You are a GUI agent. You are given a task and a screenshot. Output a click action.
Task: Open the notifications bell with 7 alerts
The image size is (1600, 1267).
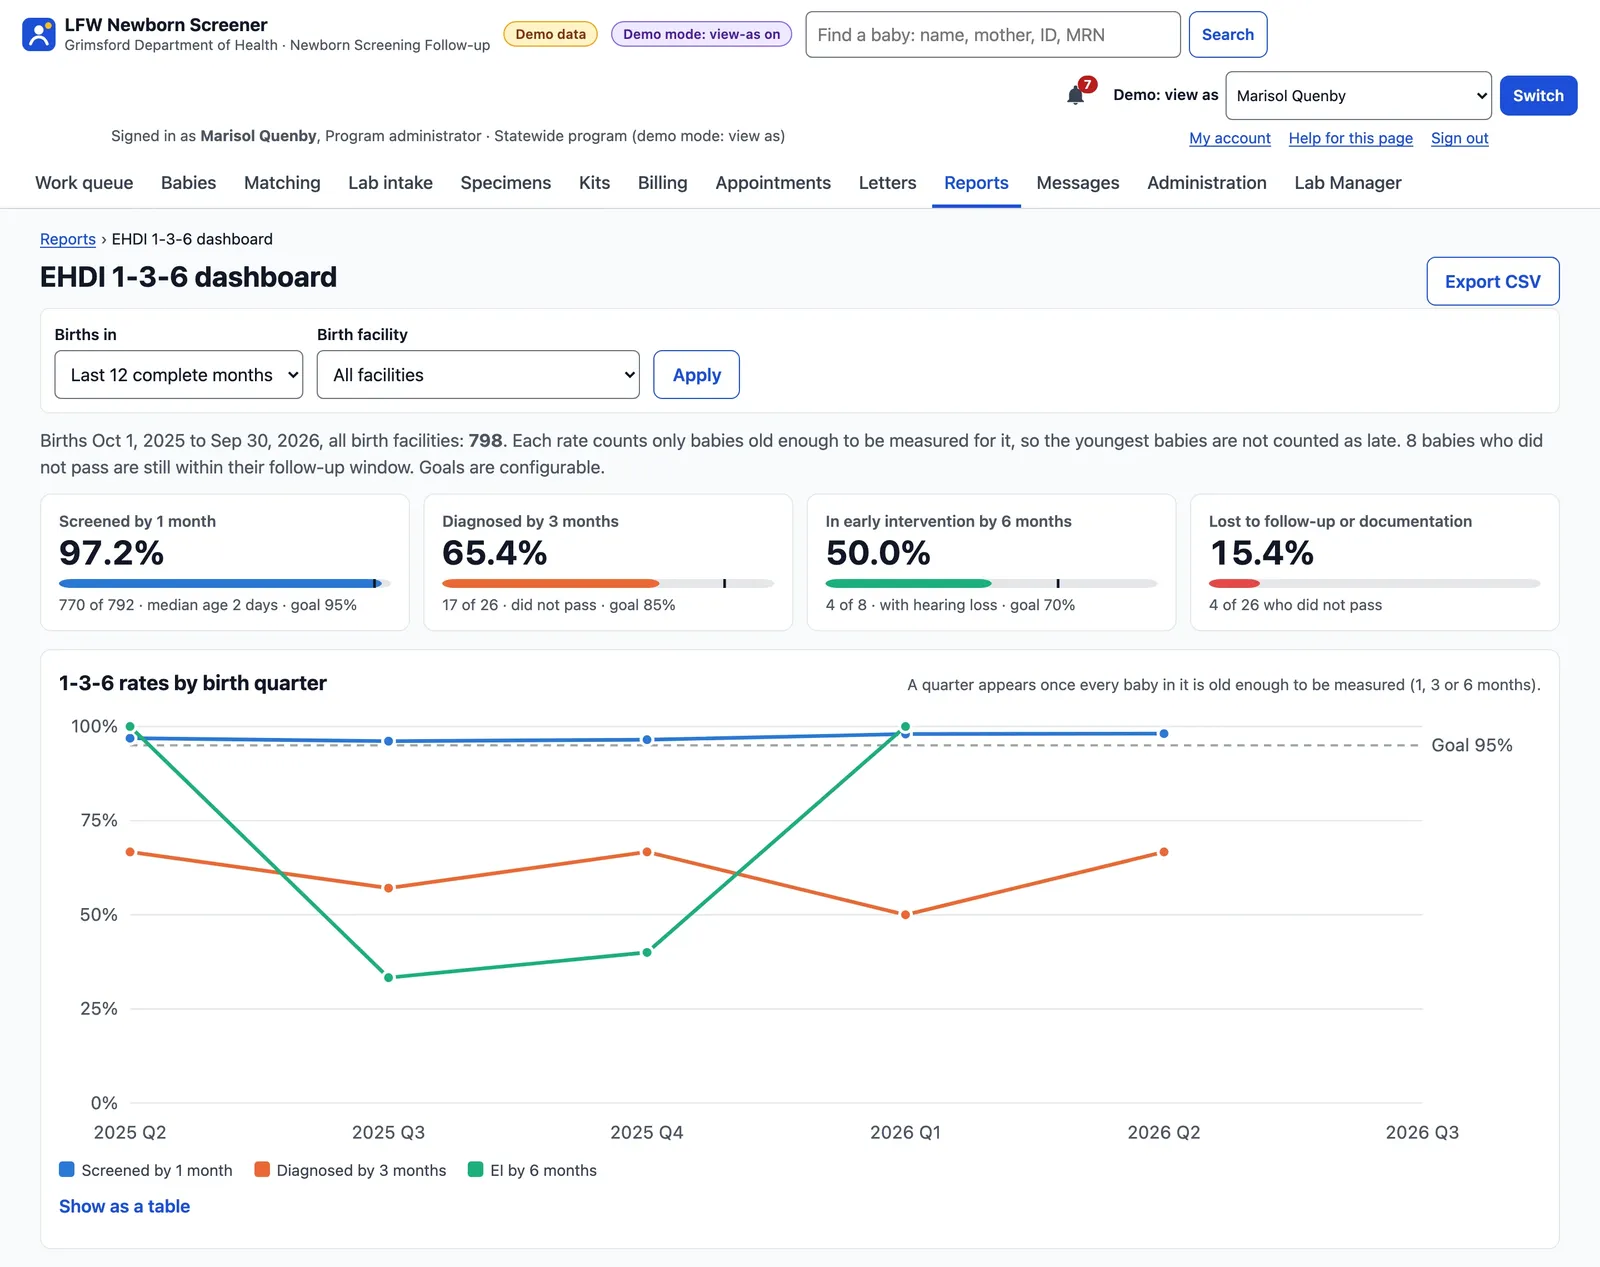pos(1077,95)
